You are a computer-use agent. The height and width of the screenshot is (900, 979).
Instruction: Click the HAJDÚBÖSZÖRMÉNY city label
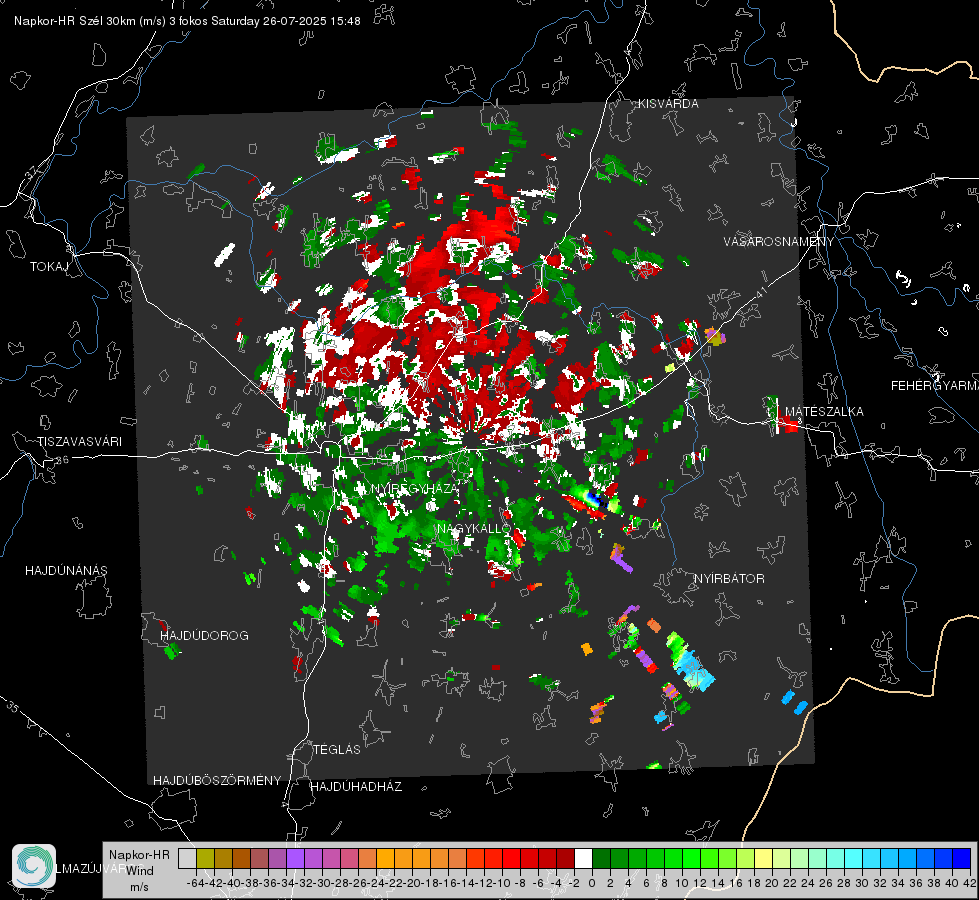click(217, 781)
